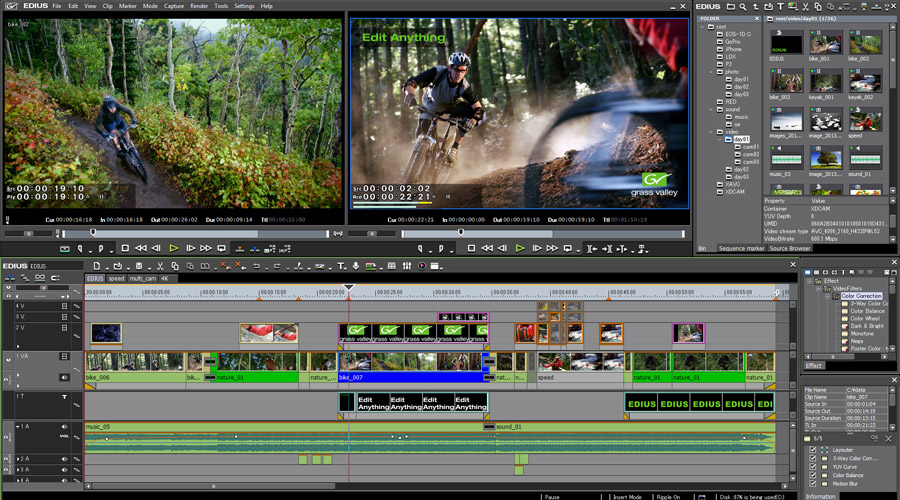Collapse the video folder in bin tree
Screen dimensions: 900x500
tap(712, 131)
